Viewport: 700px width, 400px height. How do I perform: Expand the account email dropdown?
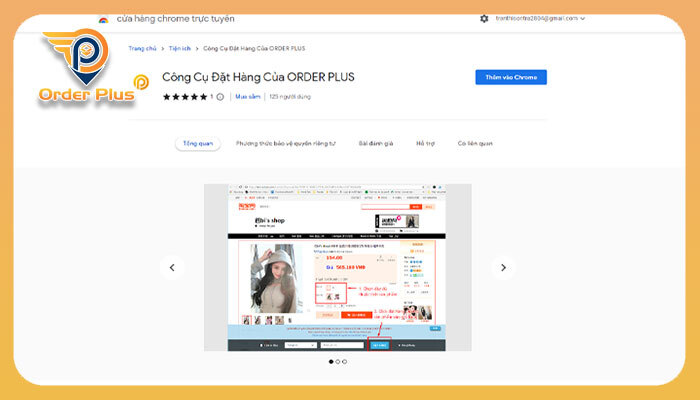(540, 18)
